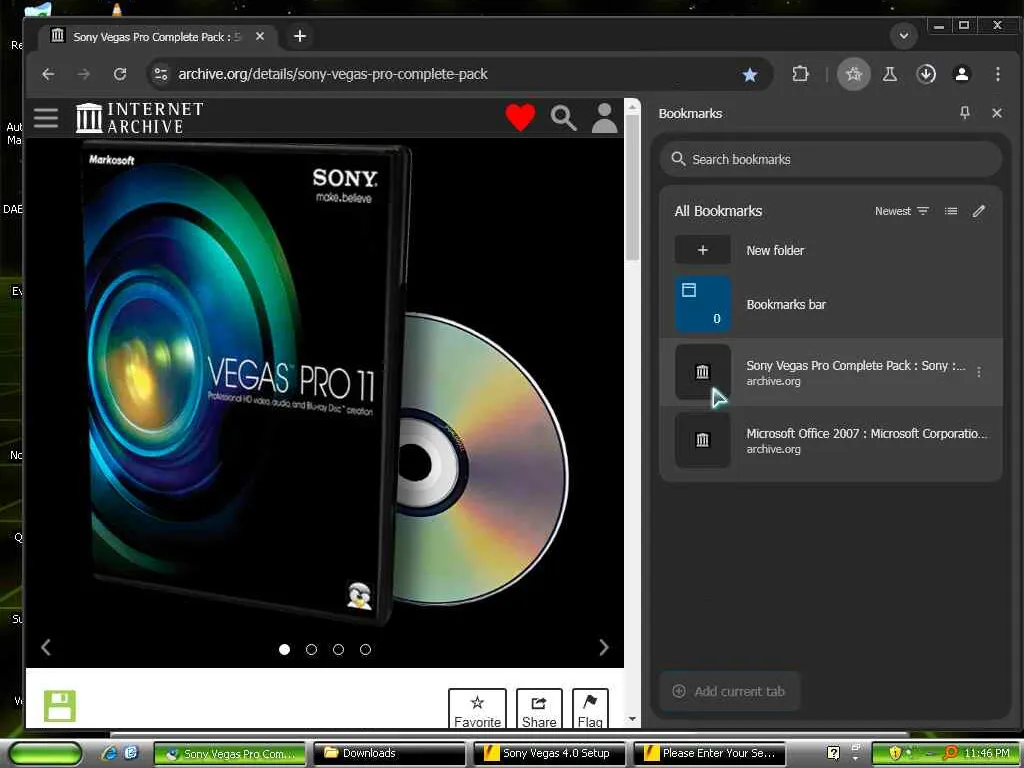1024x768 pixels.
Task: Click the Internet Archive logo
Action: (139, 118)
